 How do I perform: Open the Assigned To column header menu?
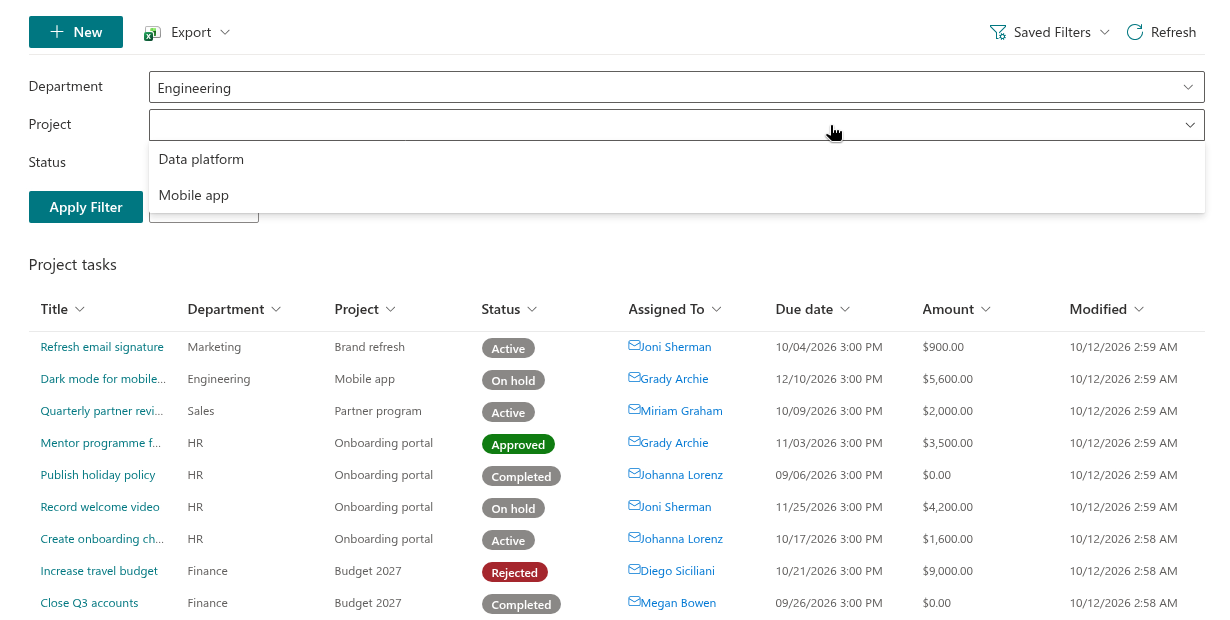[716, 309]
